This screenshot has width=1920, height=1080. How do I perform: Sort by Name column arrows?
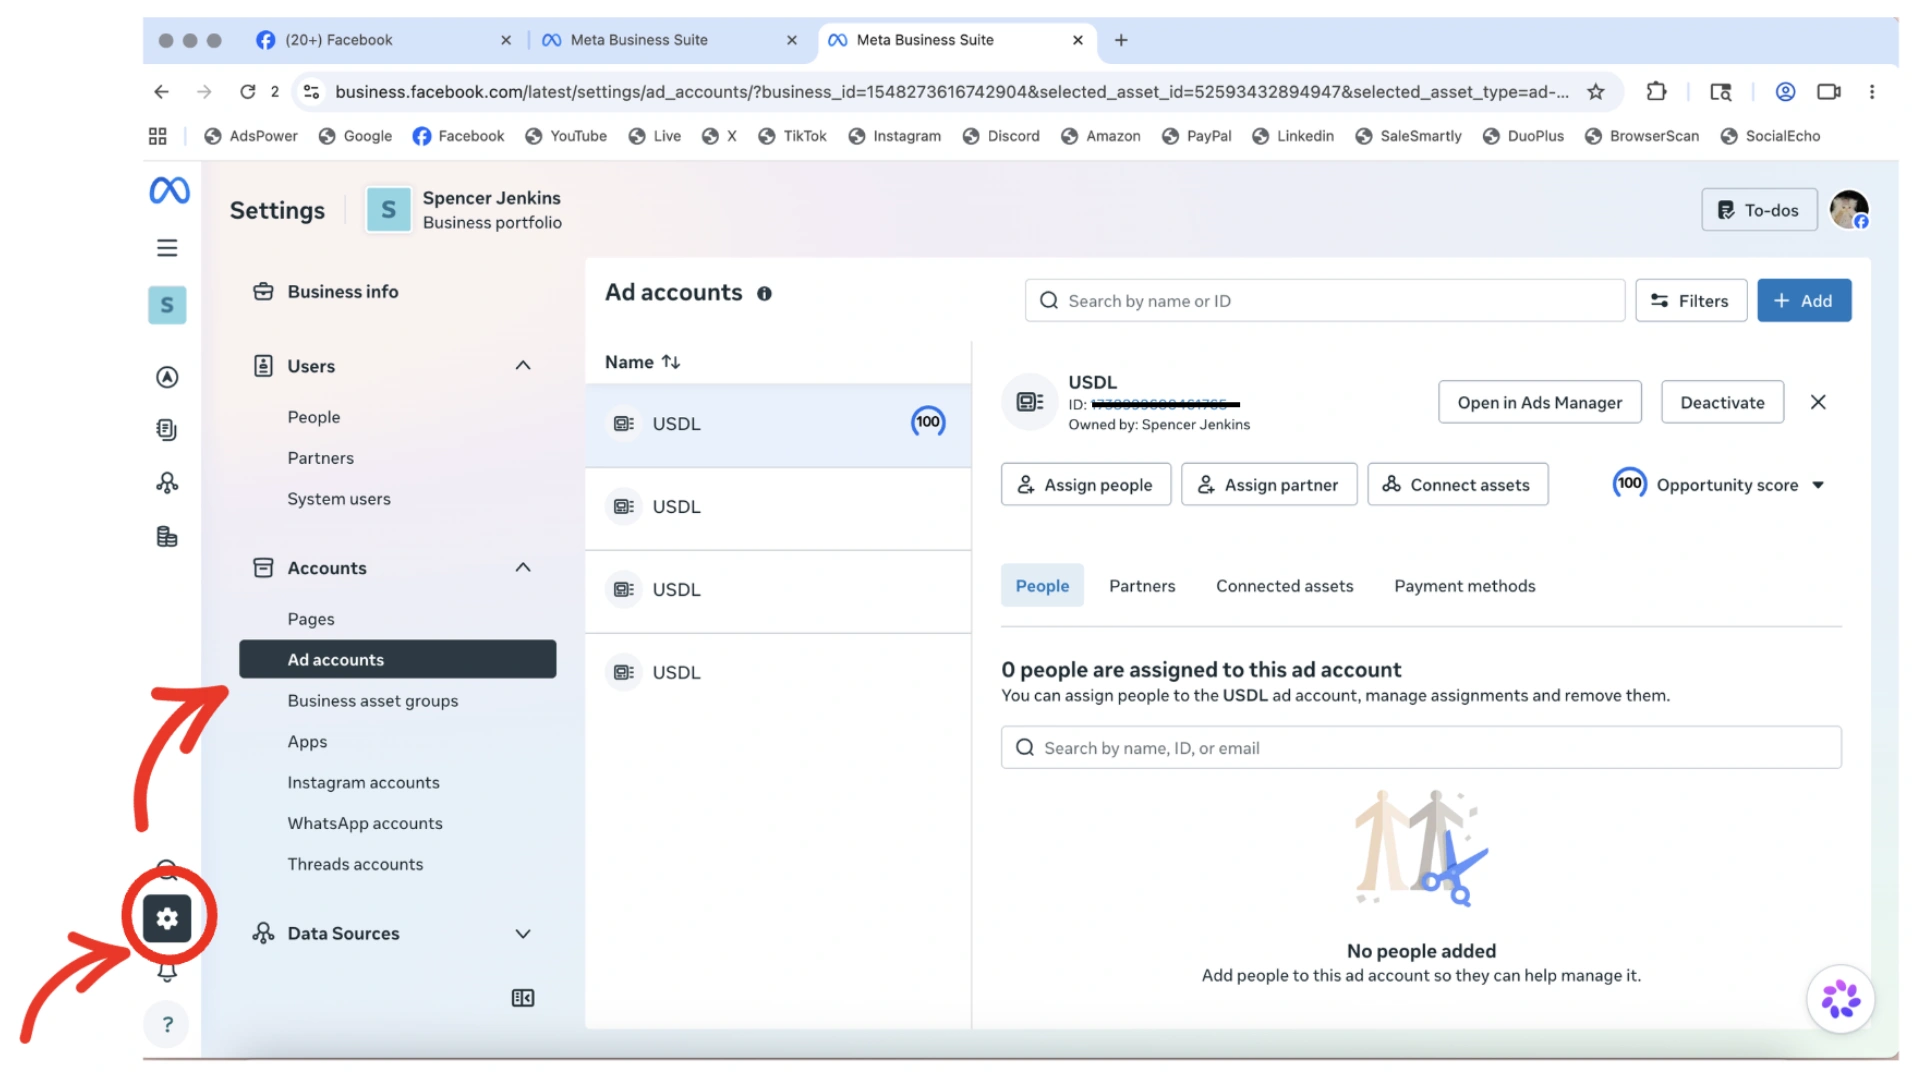[671, 362]
